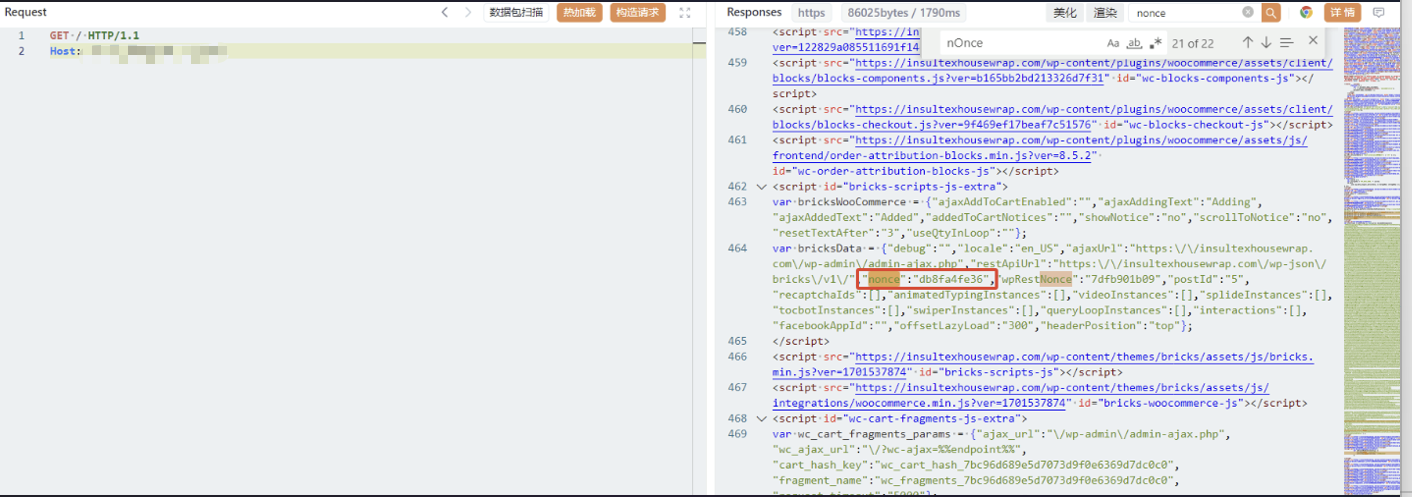Open the blocks-checkout.js script link
The height and width of the screenshot is (497, 1412).
point(1052,117)
